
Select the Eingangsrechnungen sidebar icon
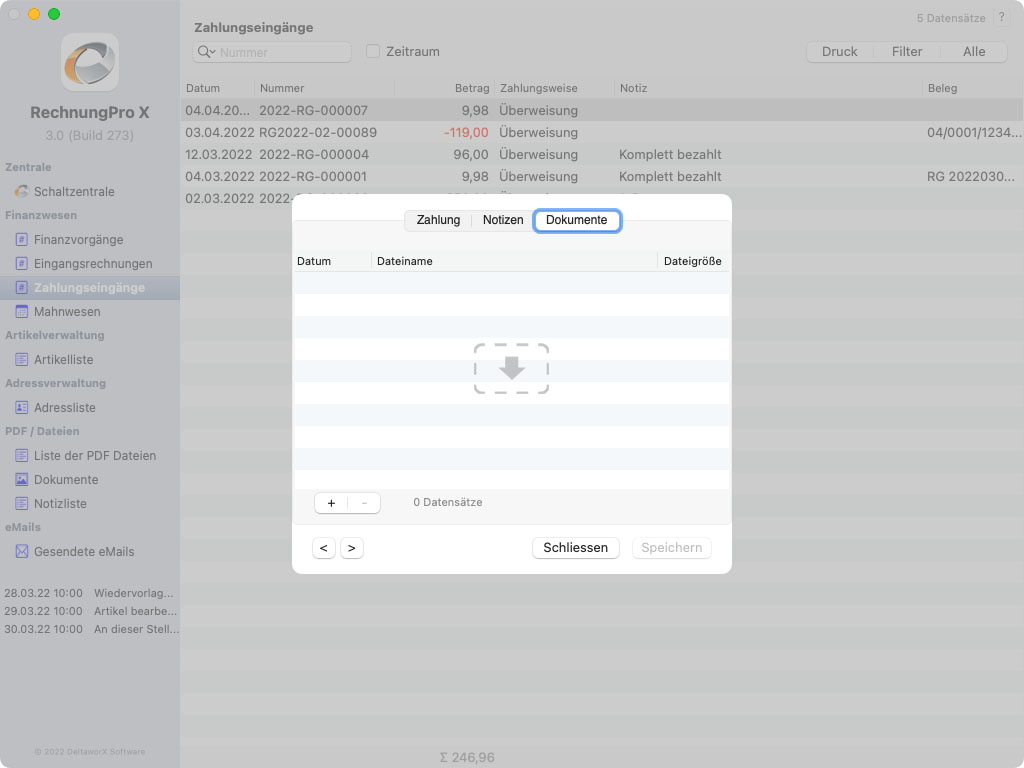click(x=21, y=263)
